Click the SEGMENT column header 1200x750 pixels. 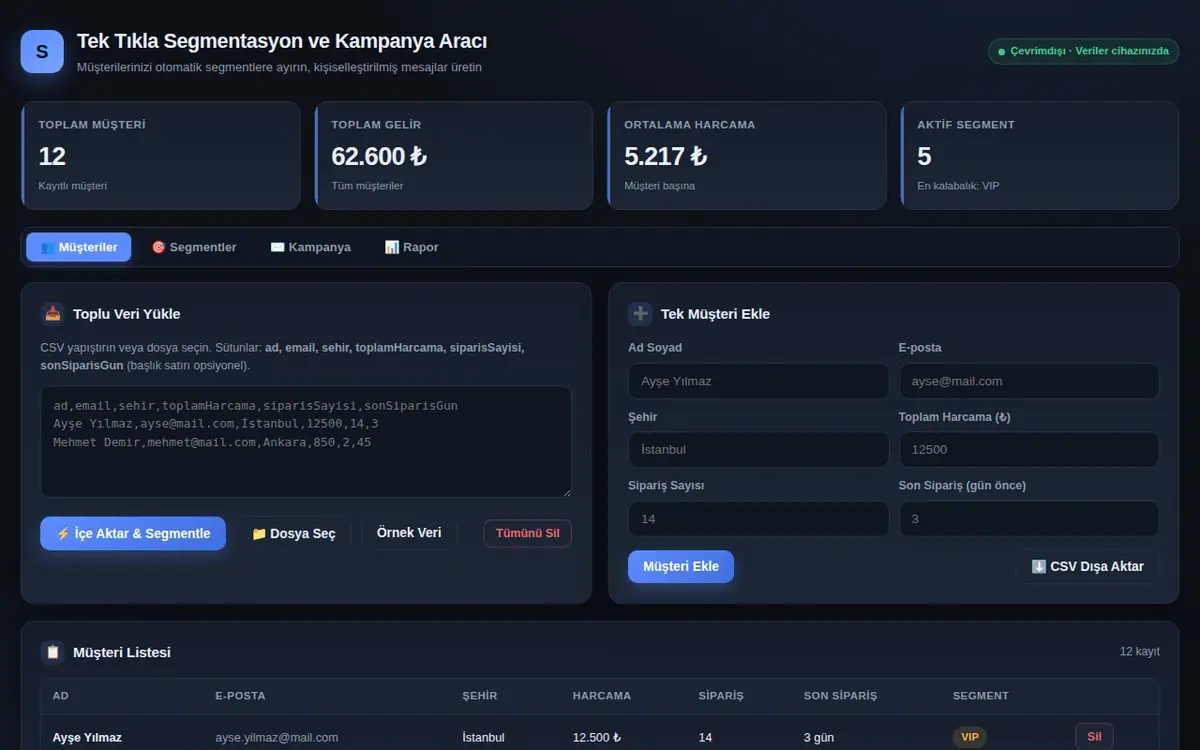coord(981,696)
